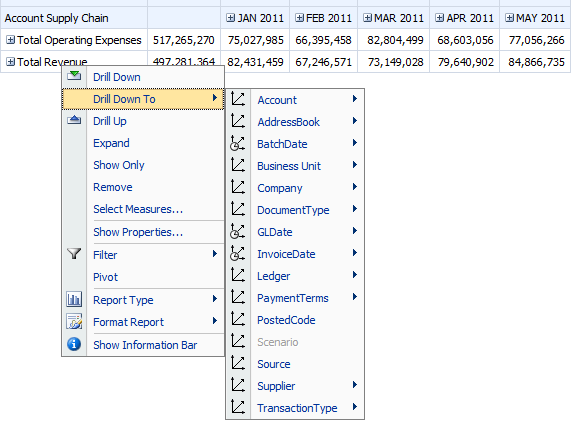The width and height of the screenshot is (573, 425).
Task: Expand the MAY 2011 column header
Action: tap(509, 18)
